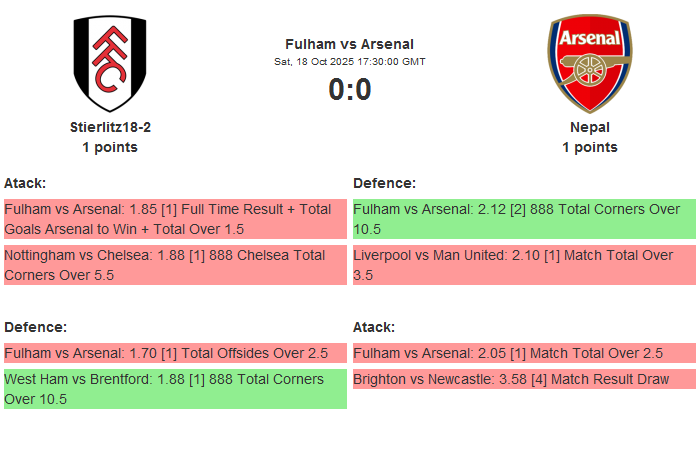Click the Fulham club crest

(110, 64)
